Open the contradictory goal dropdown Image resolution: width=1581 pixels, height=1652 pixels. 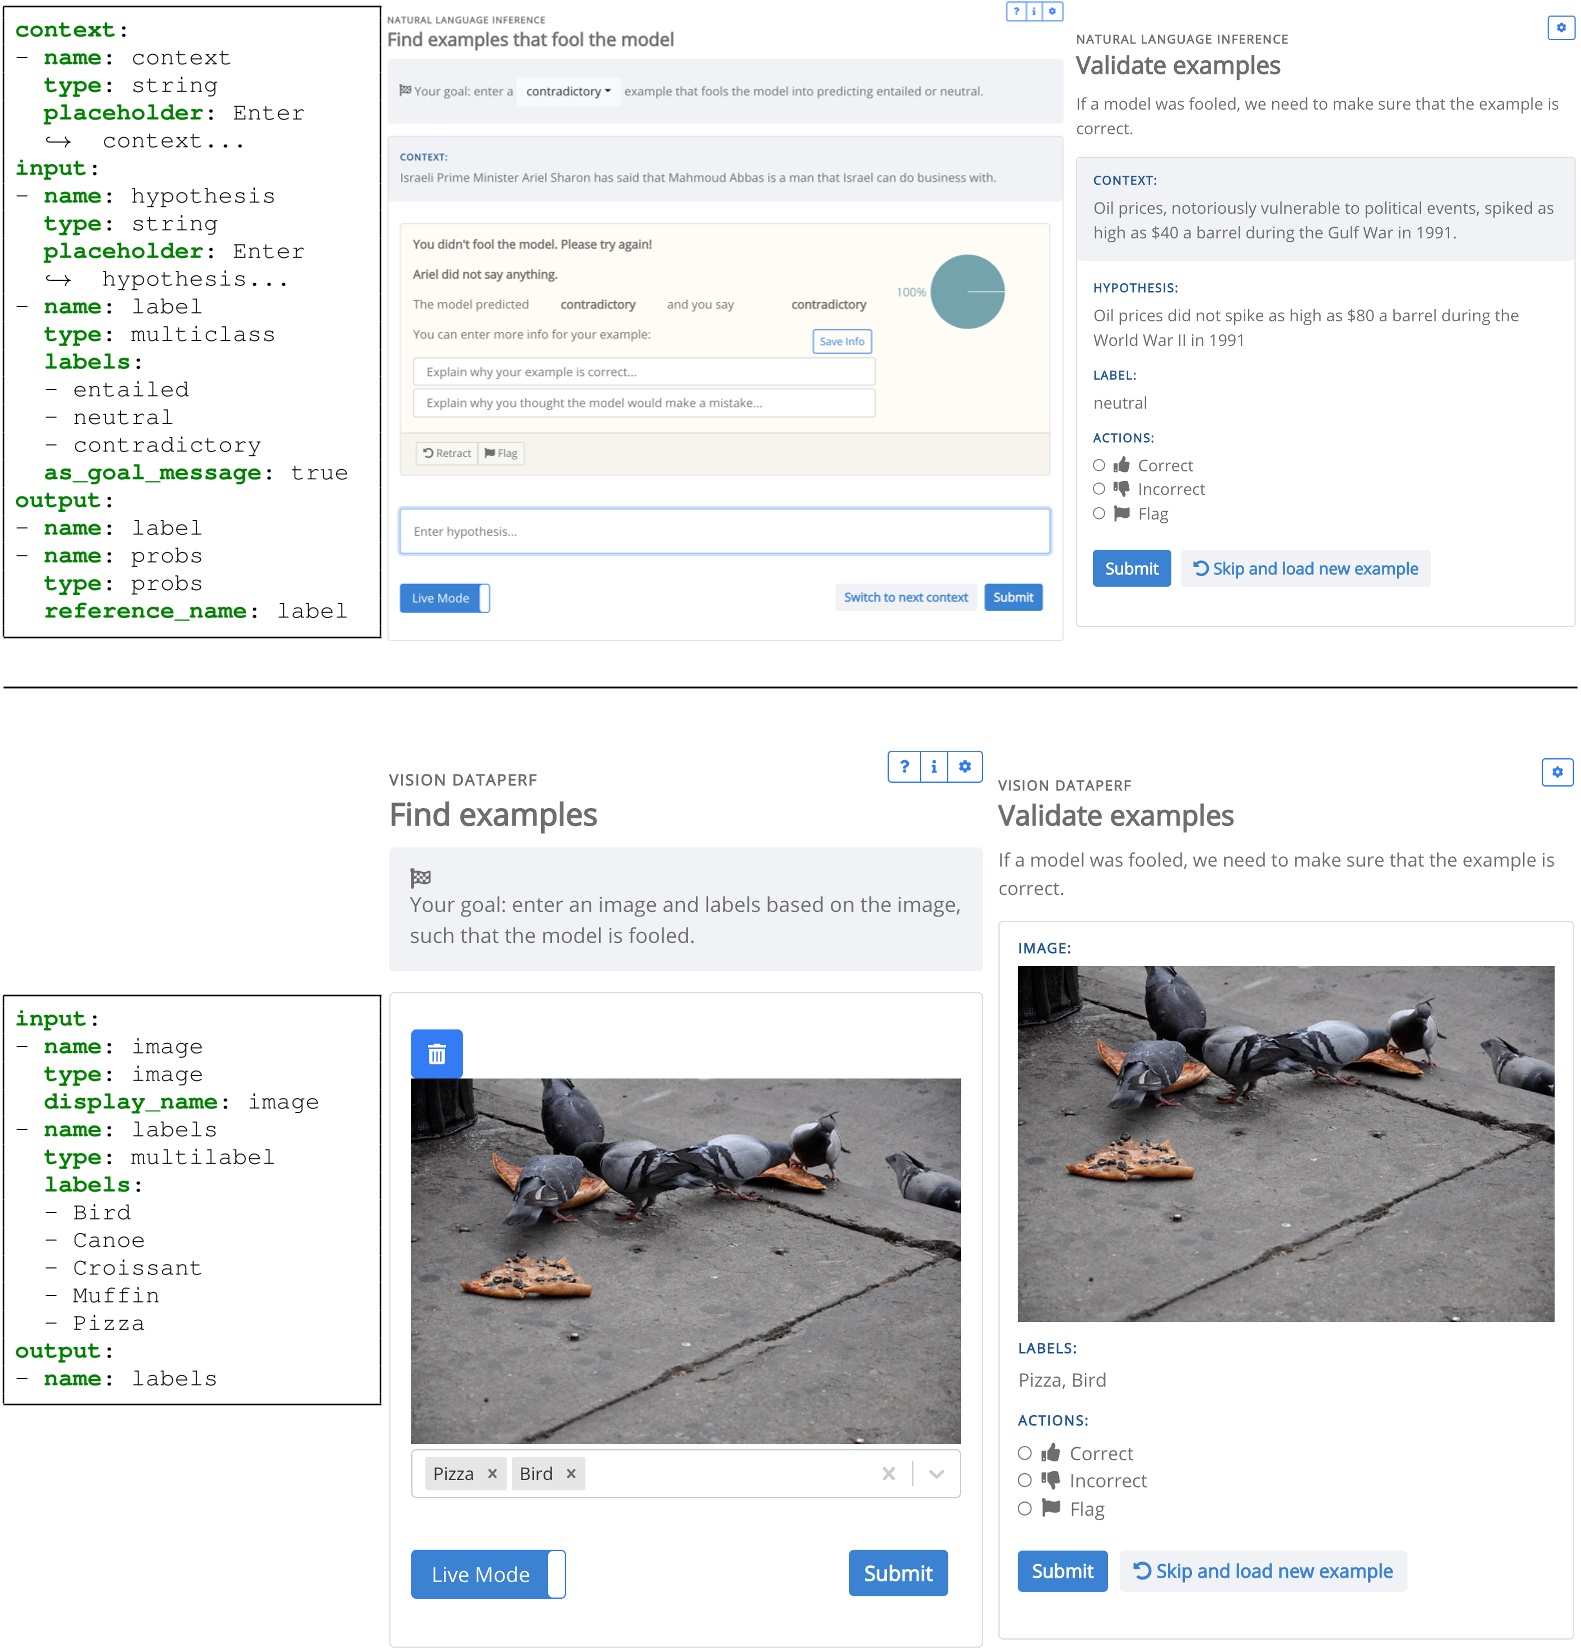pos(568,91)
